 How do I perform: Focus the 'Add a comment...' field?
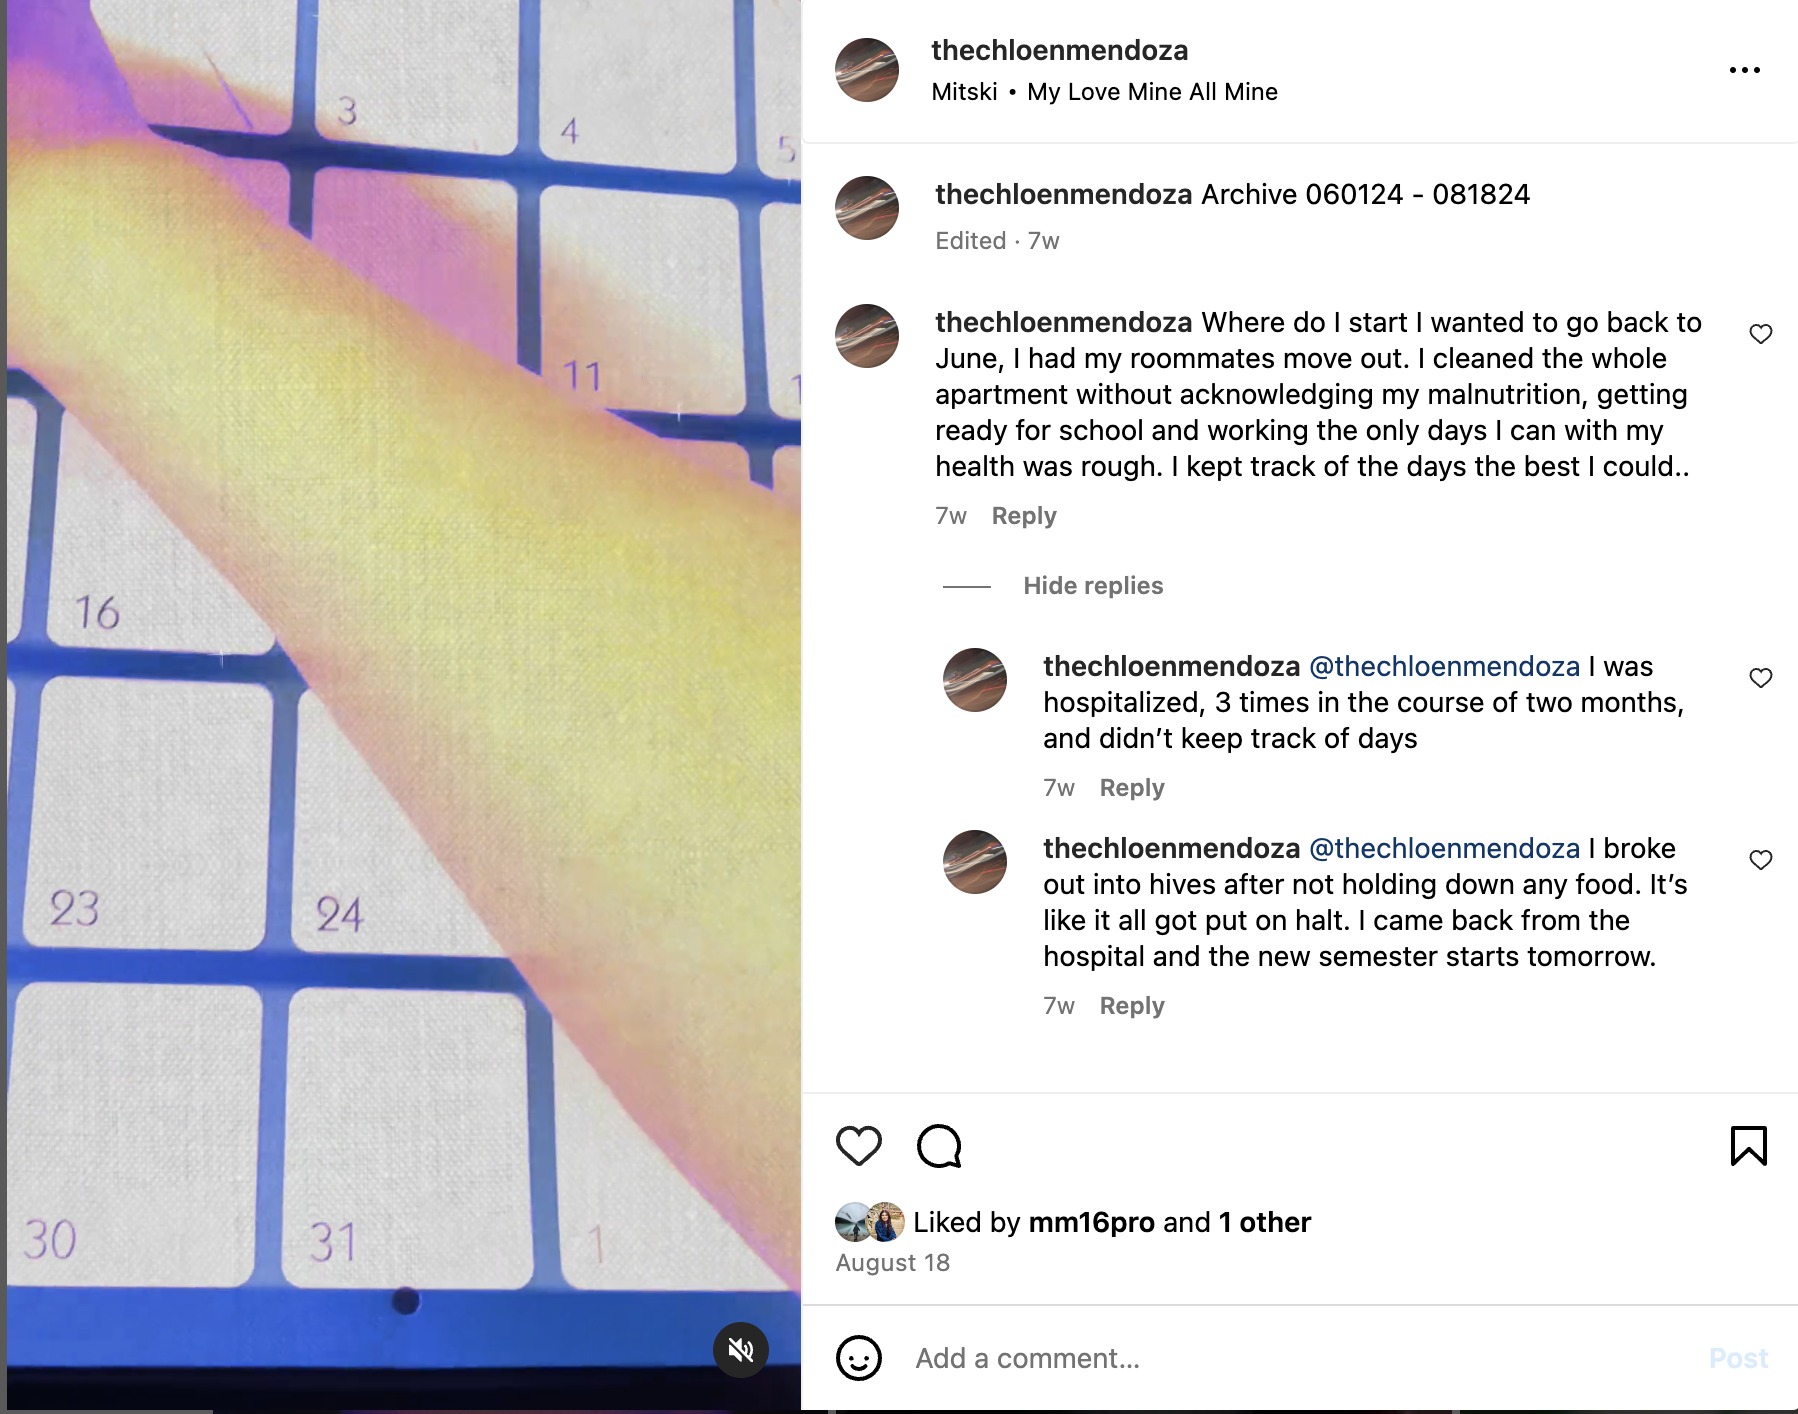tap(1300, 1358)
